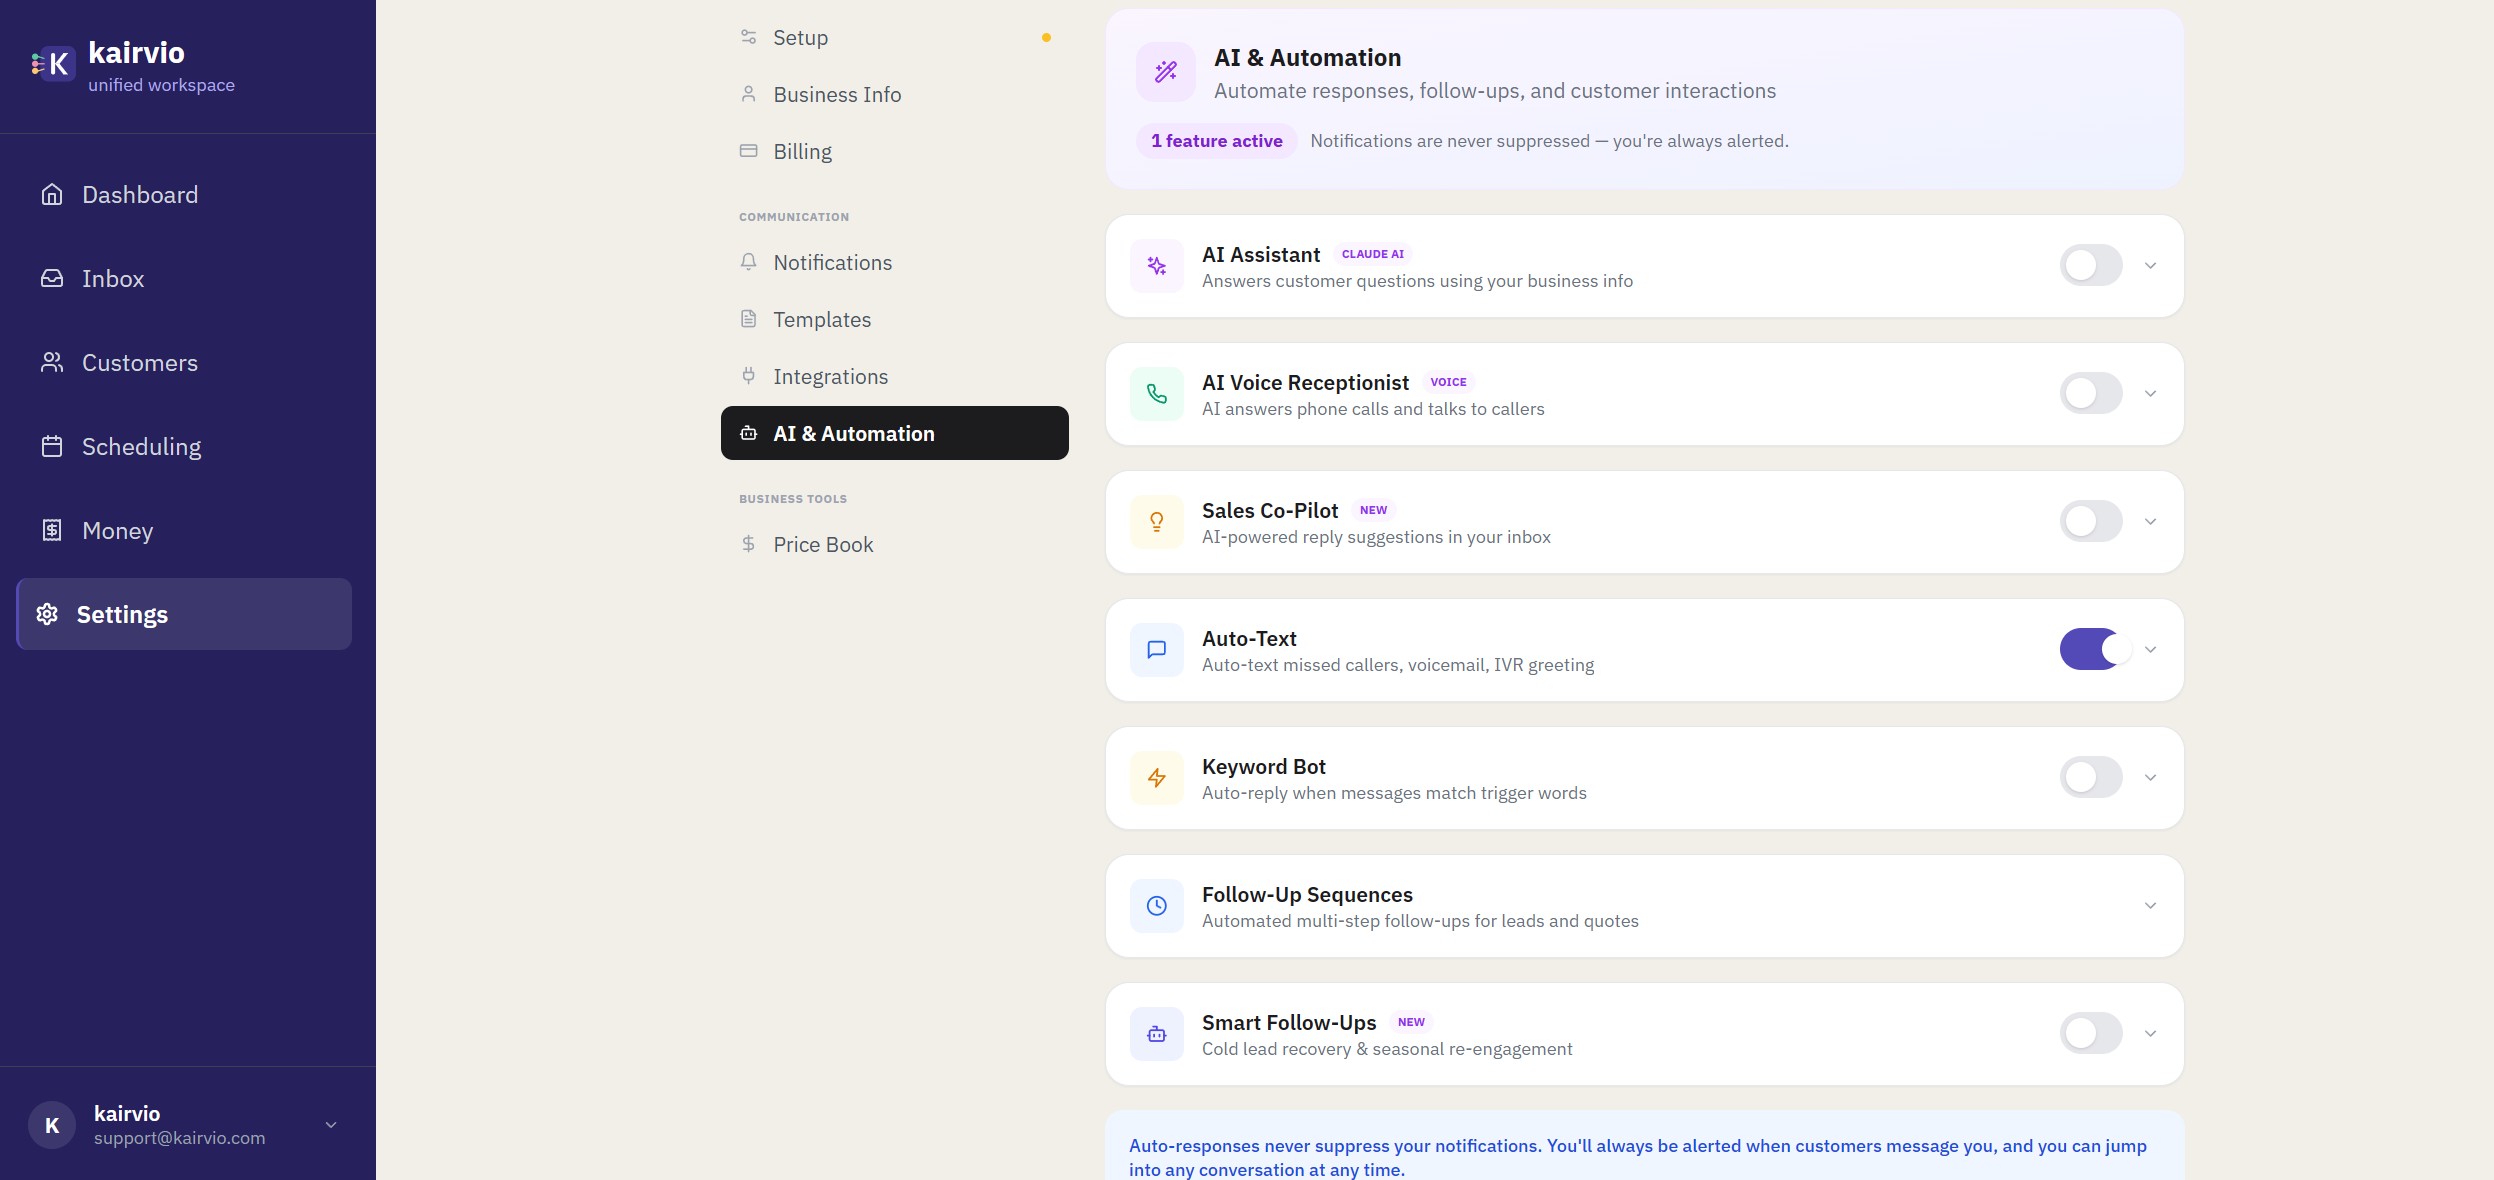Click the Notifications bell icon
The image size is (2494, 1180).
tap(748, 262)
